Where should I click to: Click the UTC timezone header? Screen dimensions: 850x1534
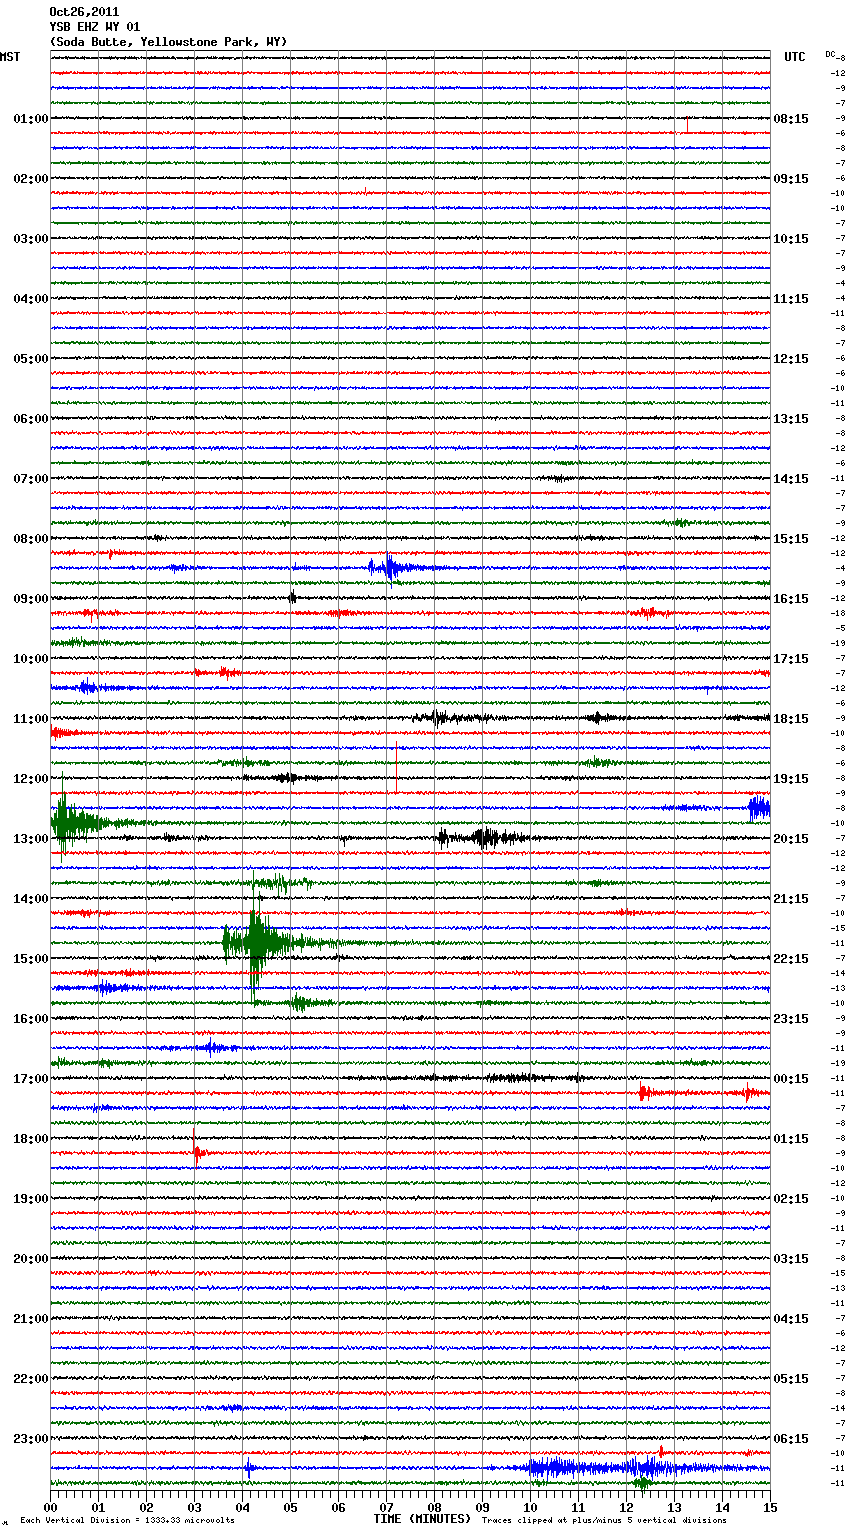coord(794,57)
